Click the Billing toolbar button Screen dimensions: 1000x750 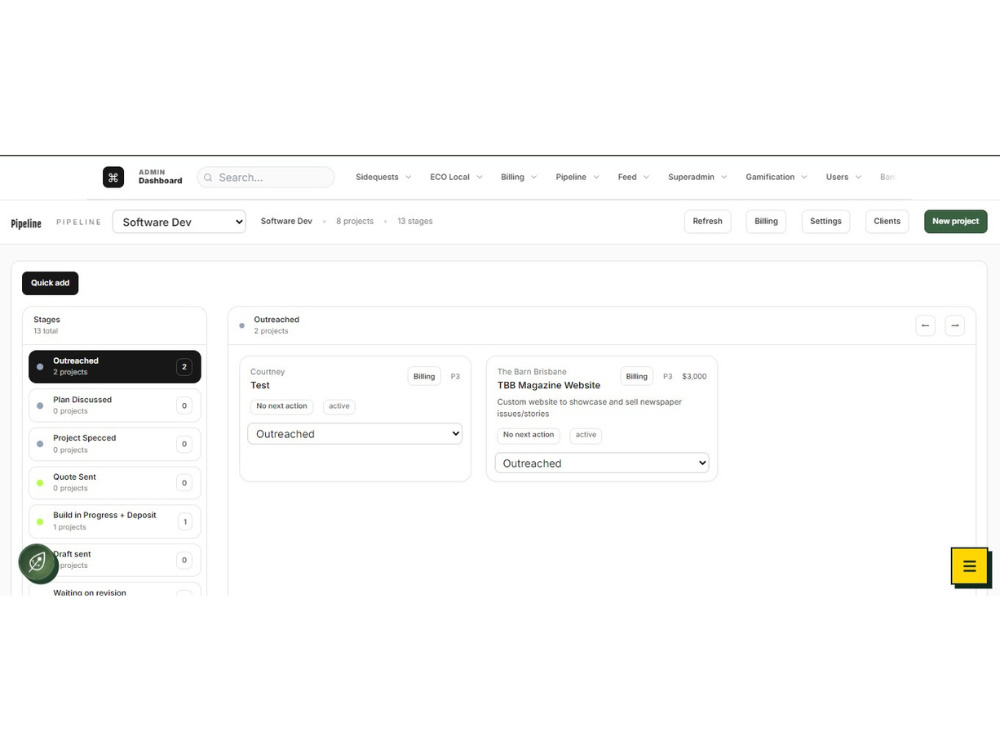pos(766,221)
